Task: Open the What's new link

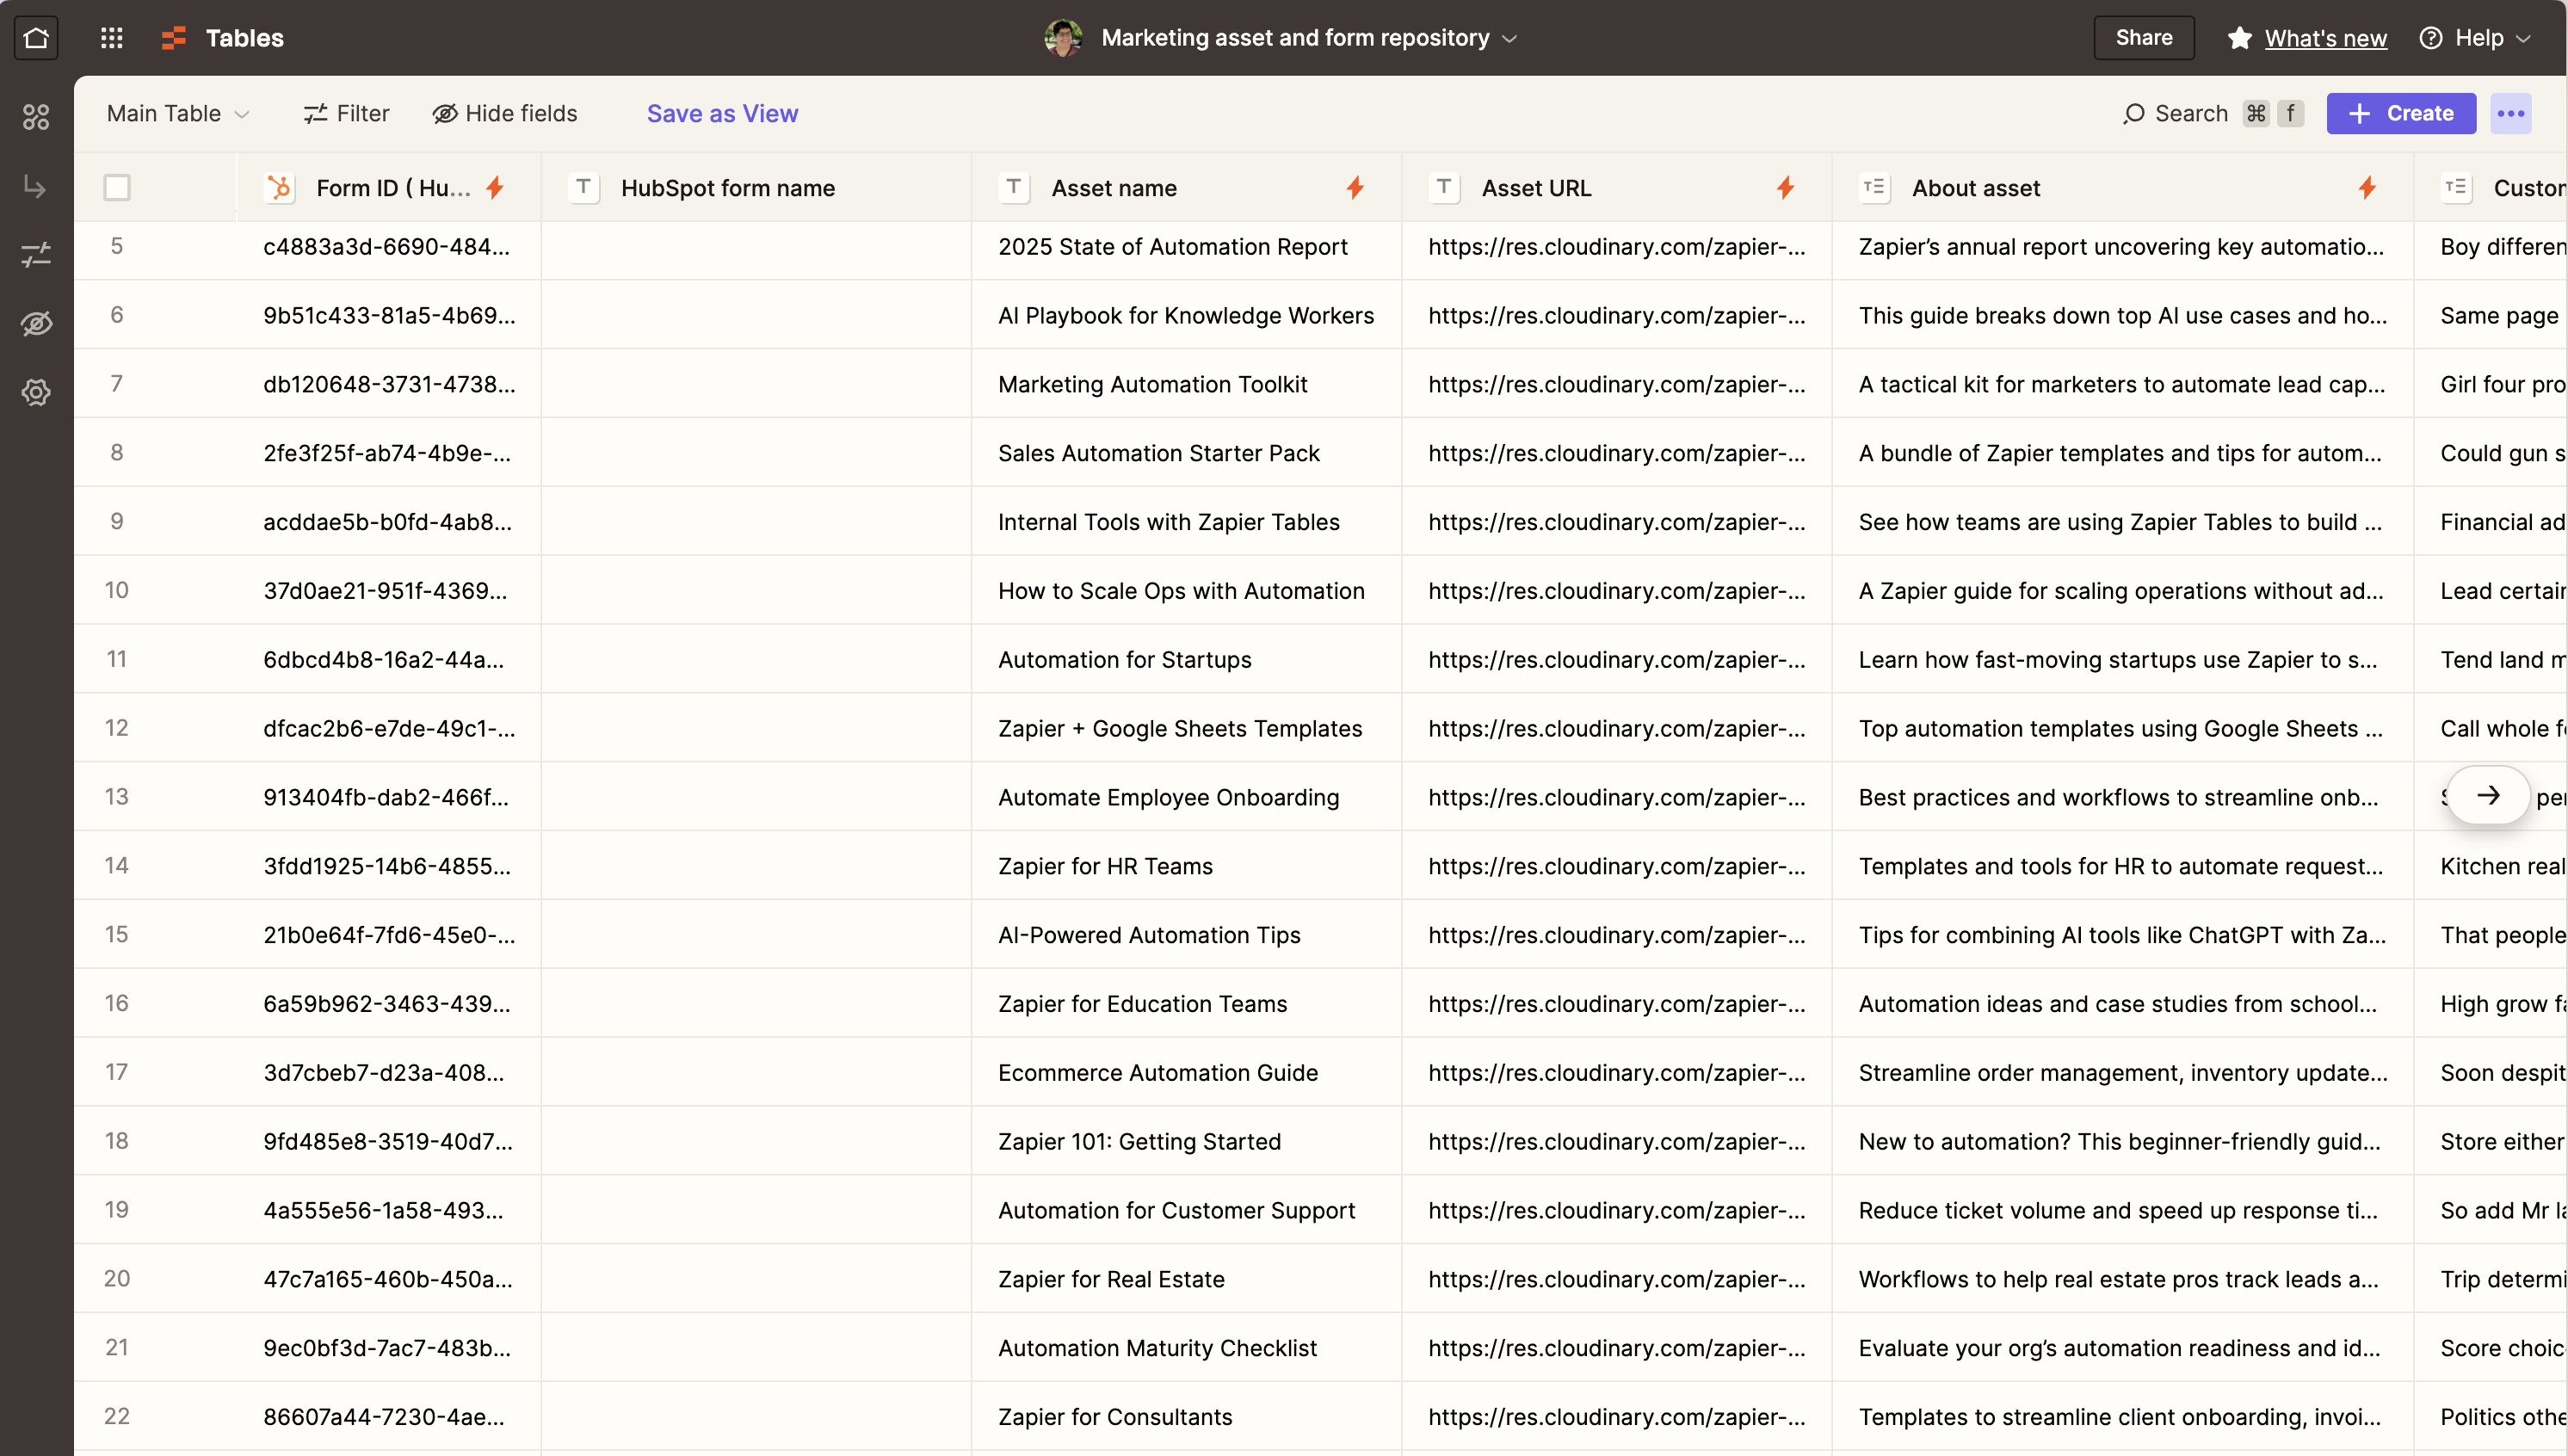Action: click(x=2325, y=38)
